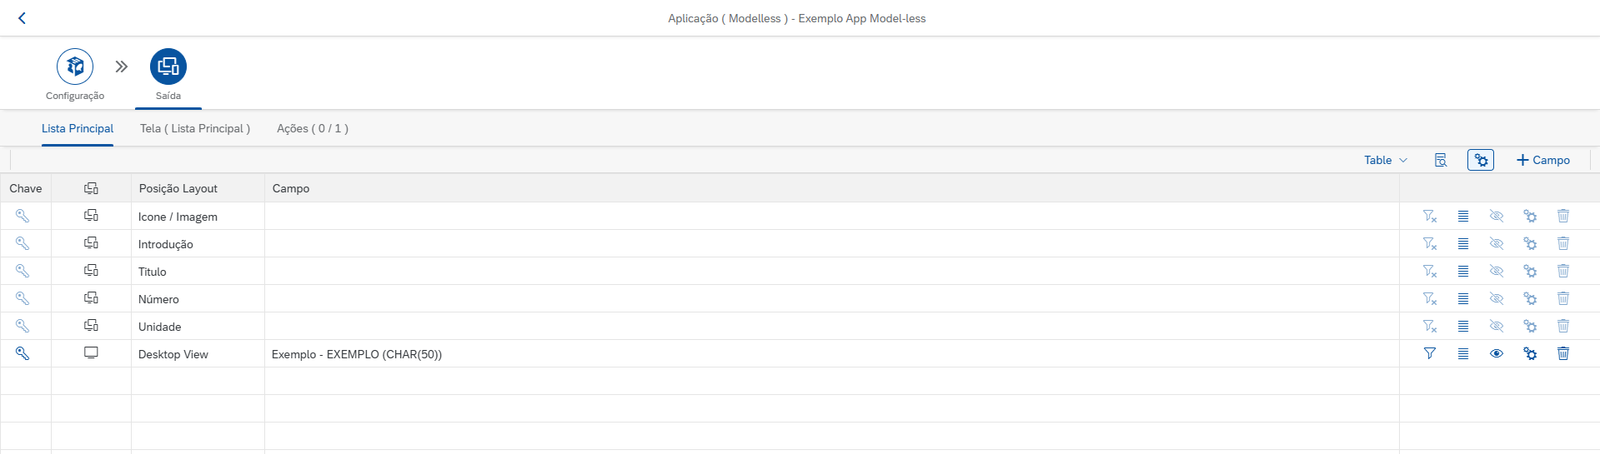Toggle hidden eye icon in Número row

click(x=1496, y=298)
